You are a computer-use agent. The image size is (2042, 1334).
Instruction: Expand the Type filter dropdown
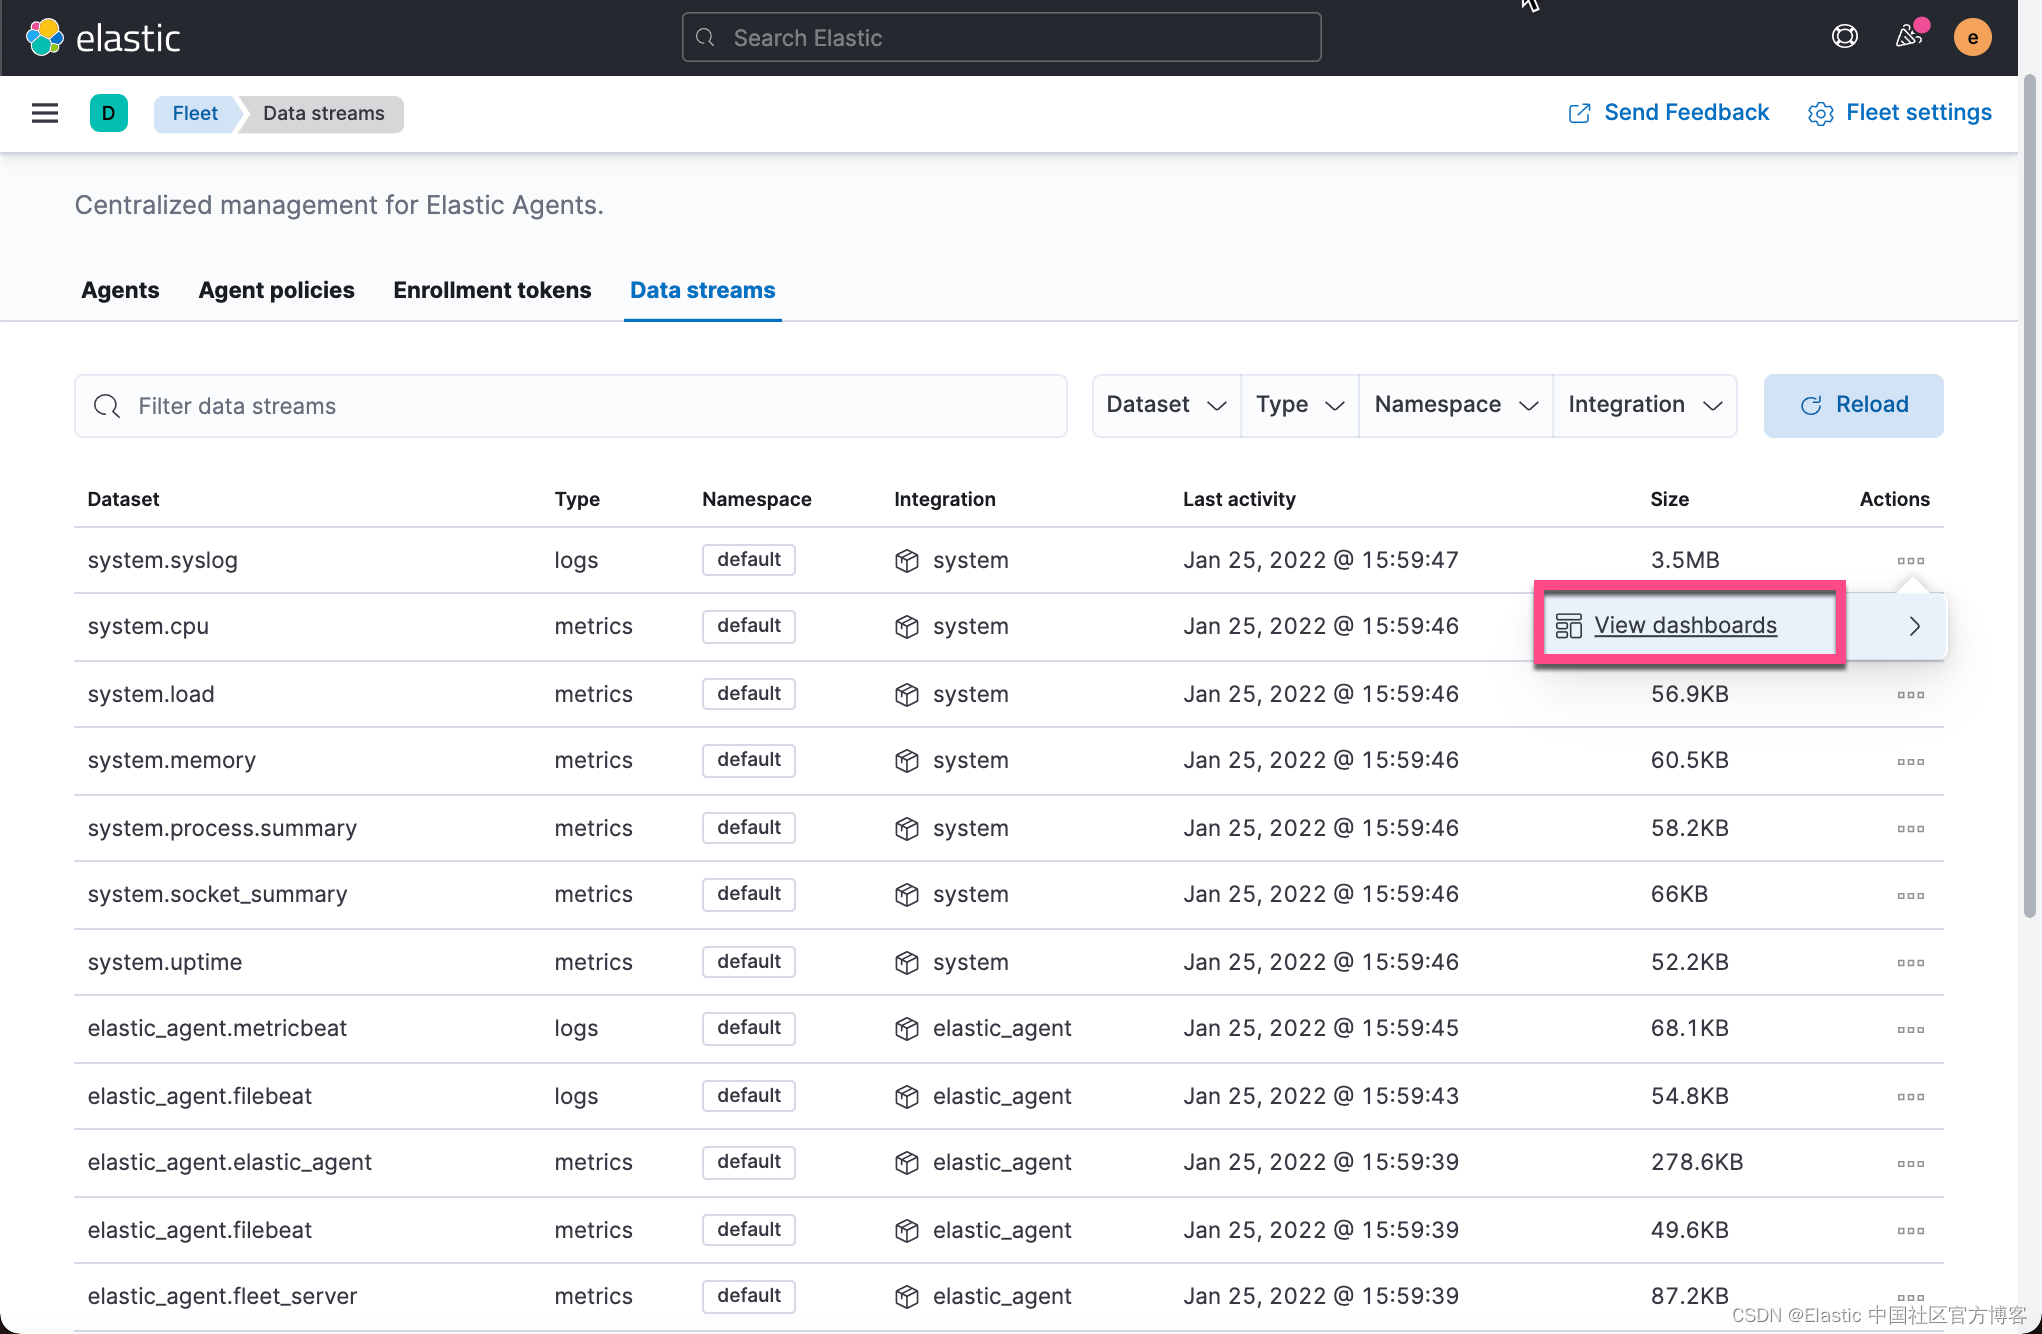tap(1299, 405)
